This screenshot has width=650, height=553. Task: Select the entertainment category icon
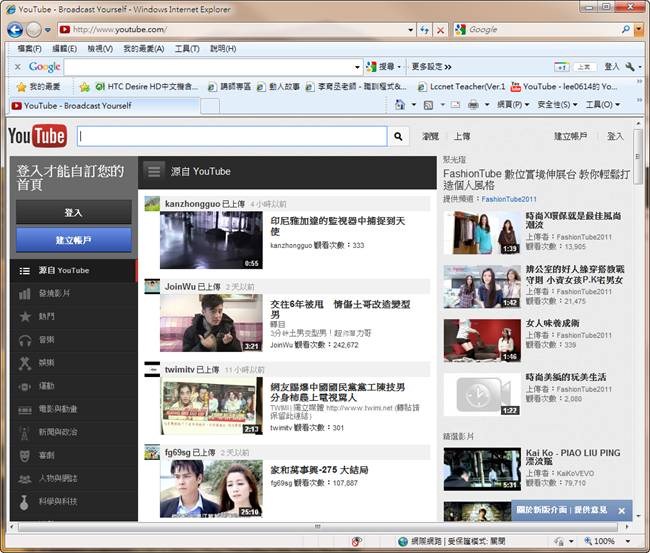[x=25, y=363]
